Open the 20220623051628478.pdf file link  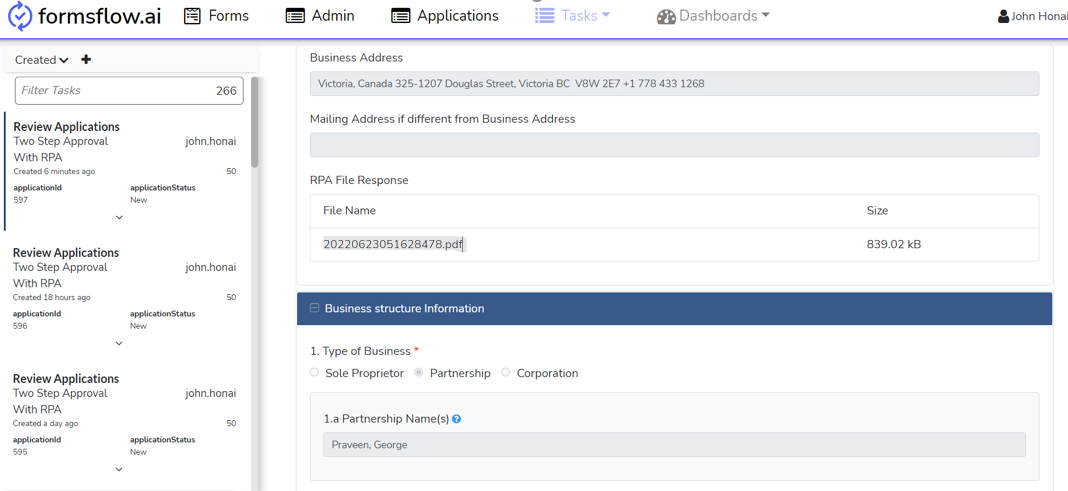click(392, 244)
